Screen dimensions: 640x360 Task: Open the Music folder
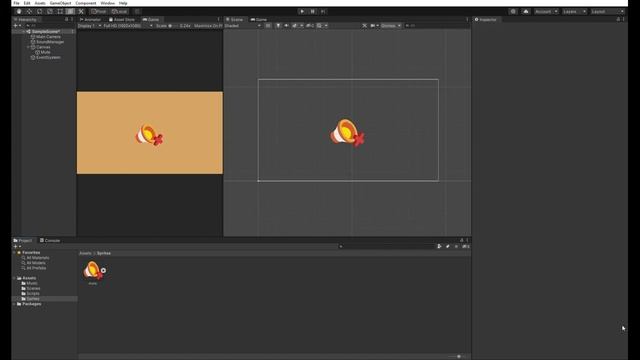click(x=31, y=283)
